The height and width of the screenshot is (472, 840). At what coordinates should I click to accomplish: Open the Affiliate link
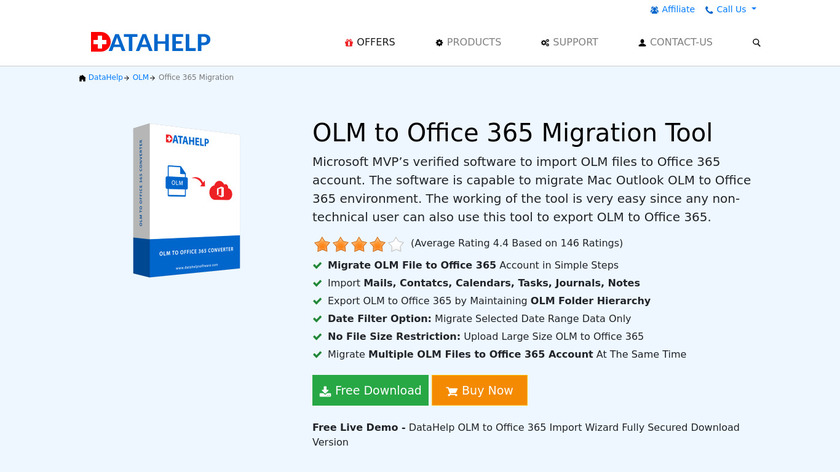pyautogui.click(x=672, y=9)
